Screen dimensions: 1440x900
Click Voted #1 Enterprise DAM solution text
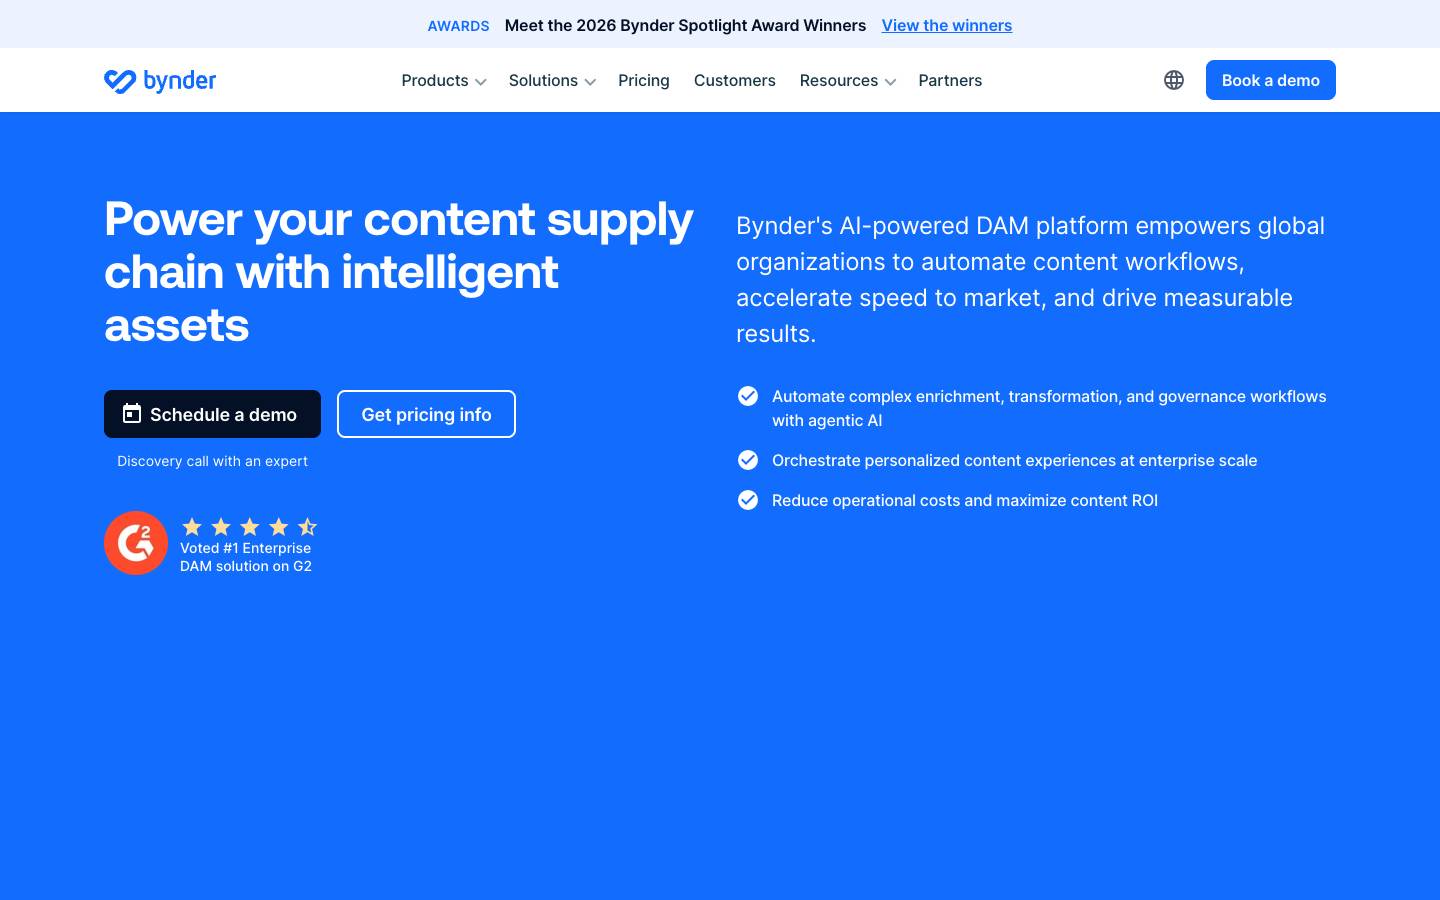point(246,557)
